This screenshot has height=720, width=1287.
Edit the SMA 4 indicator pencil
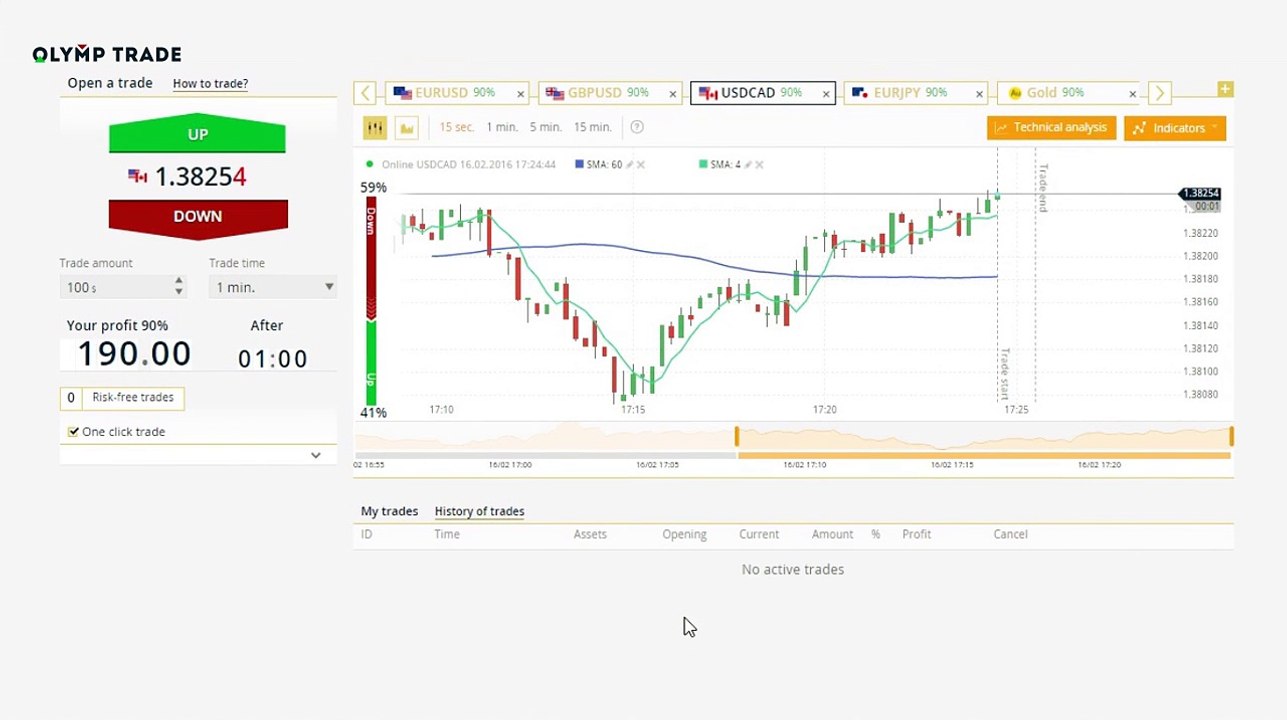[x=748, y=164]
